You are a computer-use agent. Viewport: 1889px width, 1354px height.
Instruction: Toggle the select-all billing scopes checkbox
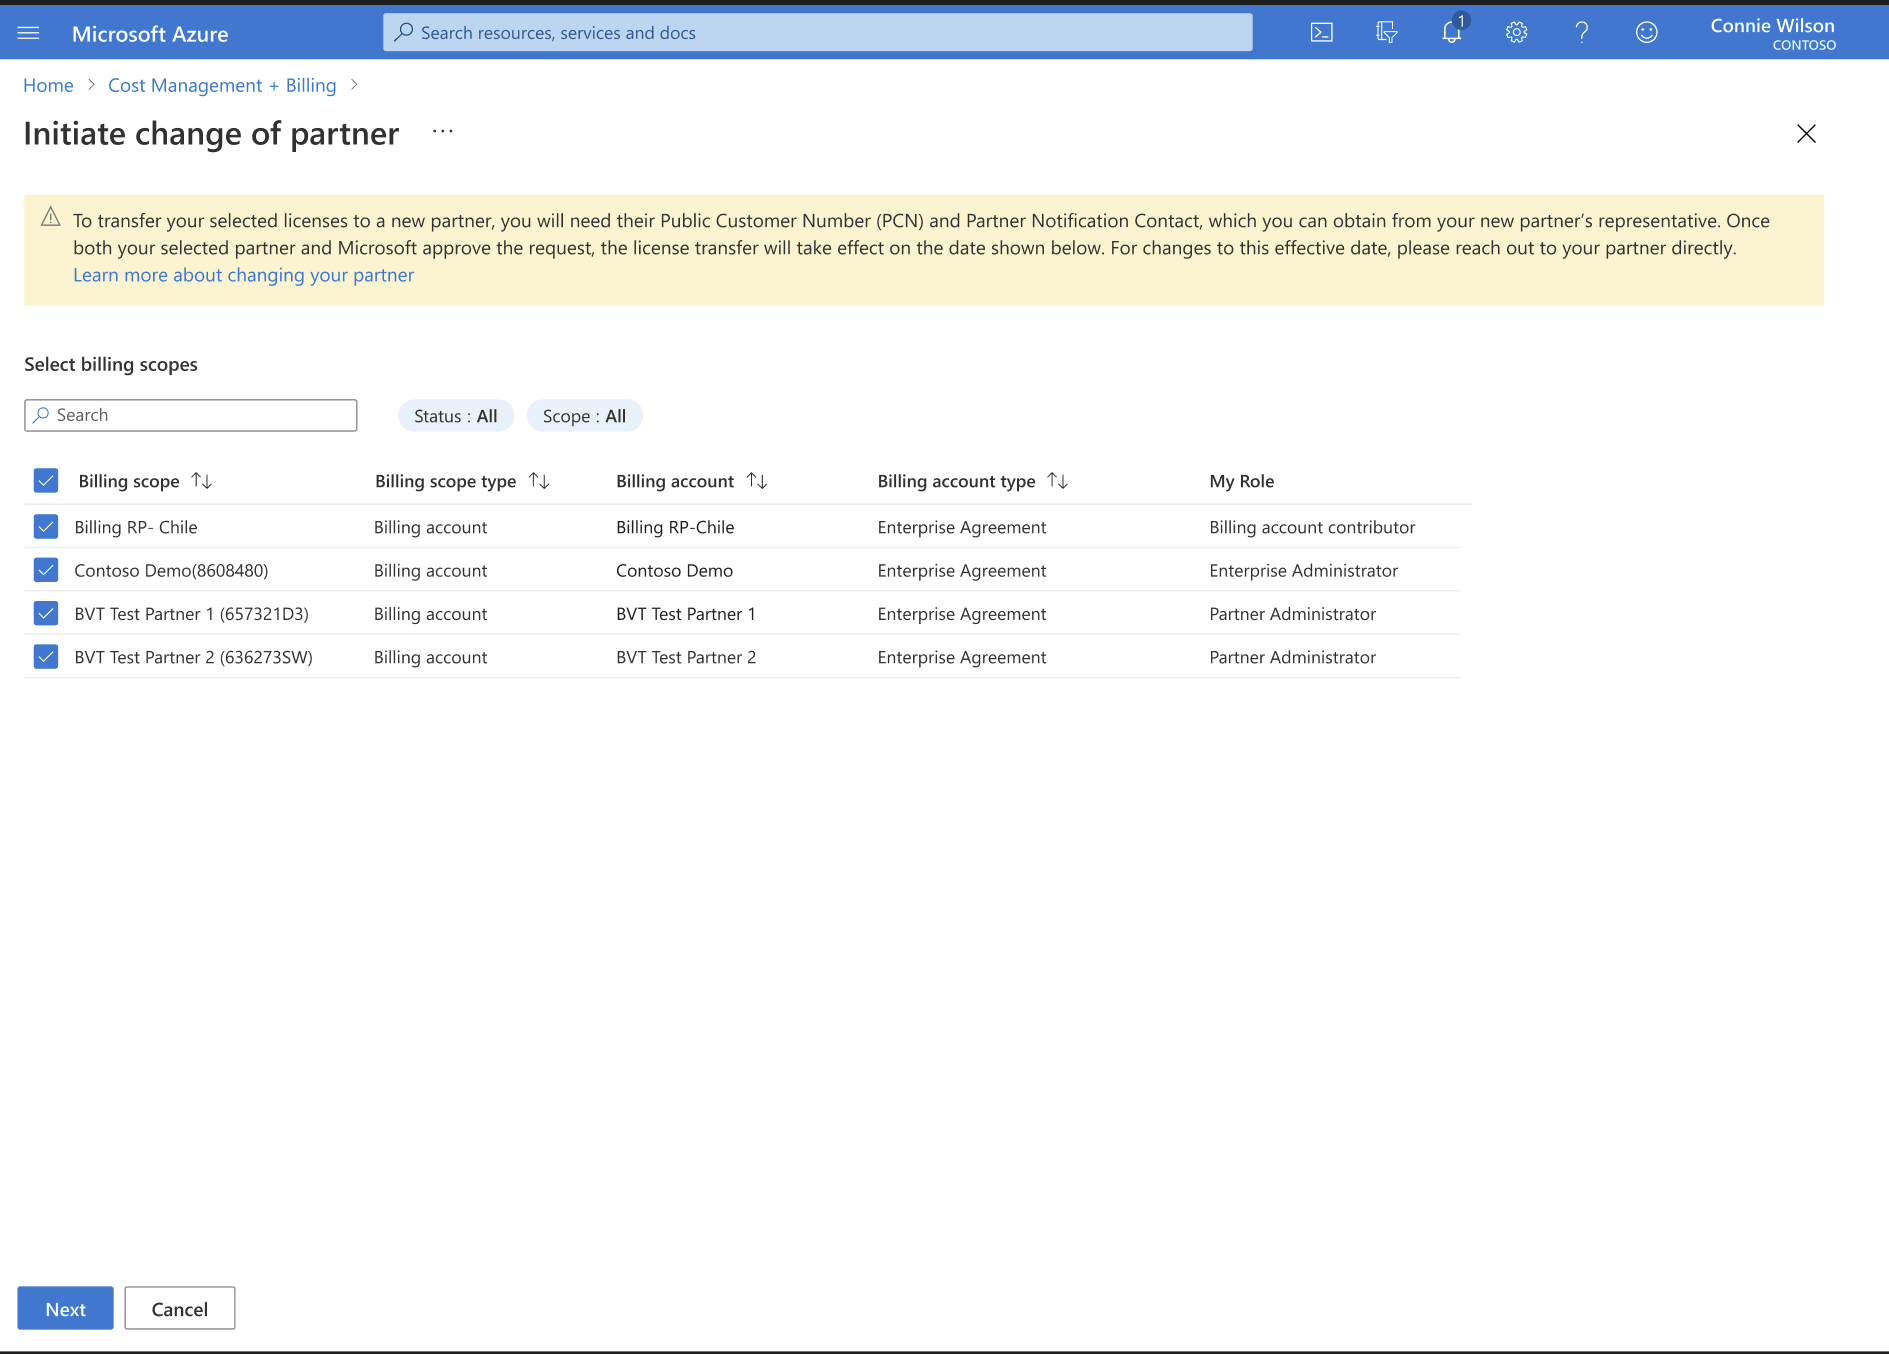[x=46, y=481]
